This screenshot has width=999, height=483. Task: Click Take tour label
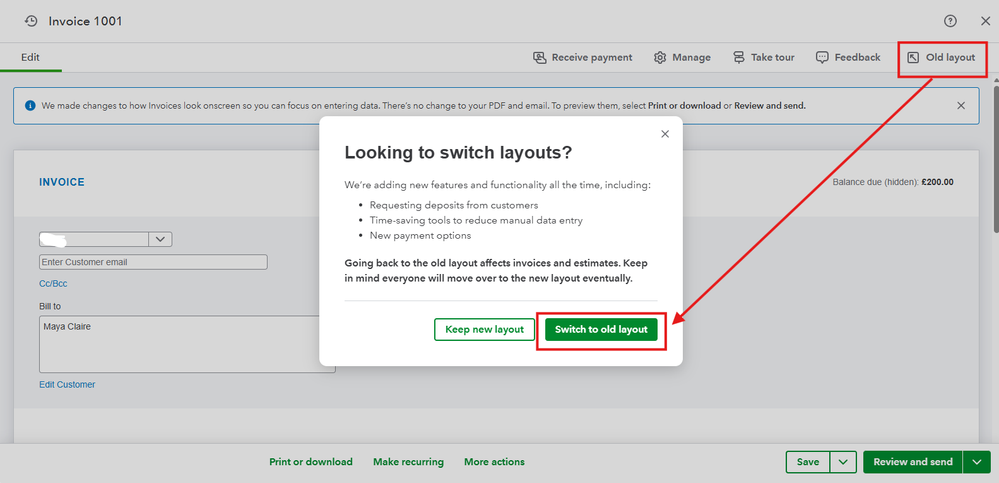[773, 57]
